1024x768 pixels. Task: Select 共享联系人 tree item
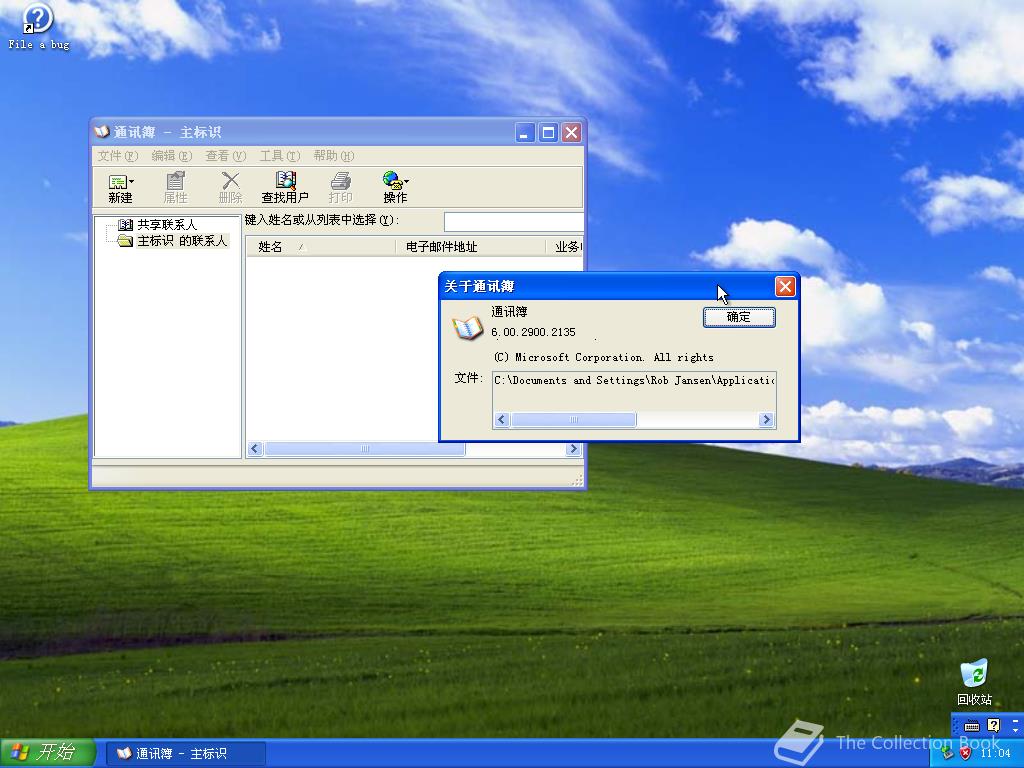[167, 225]
